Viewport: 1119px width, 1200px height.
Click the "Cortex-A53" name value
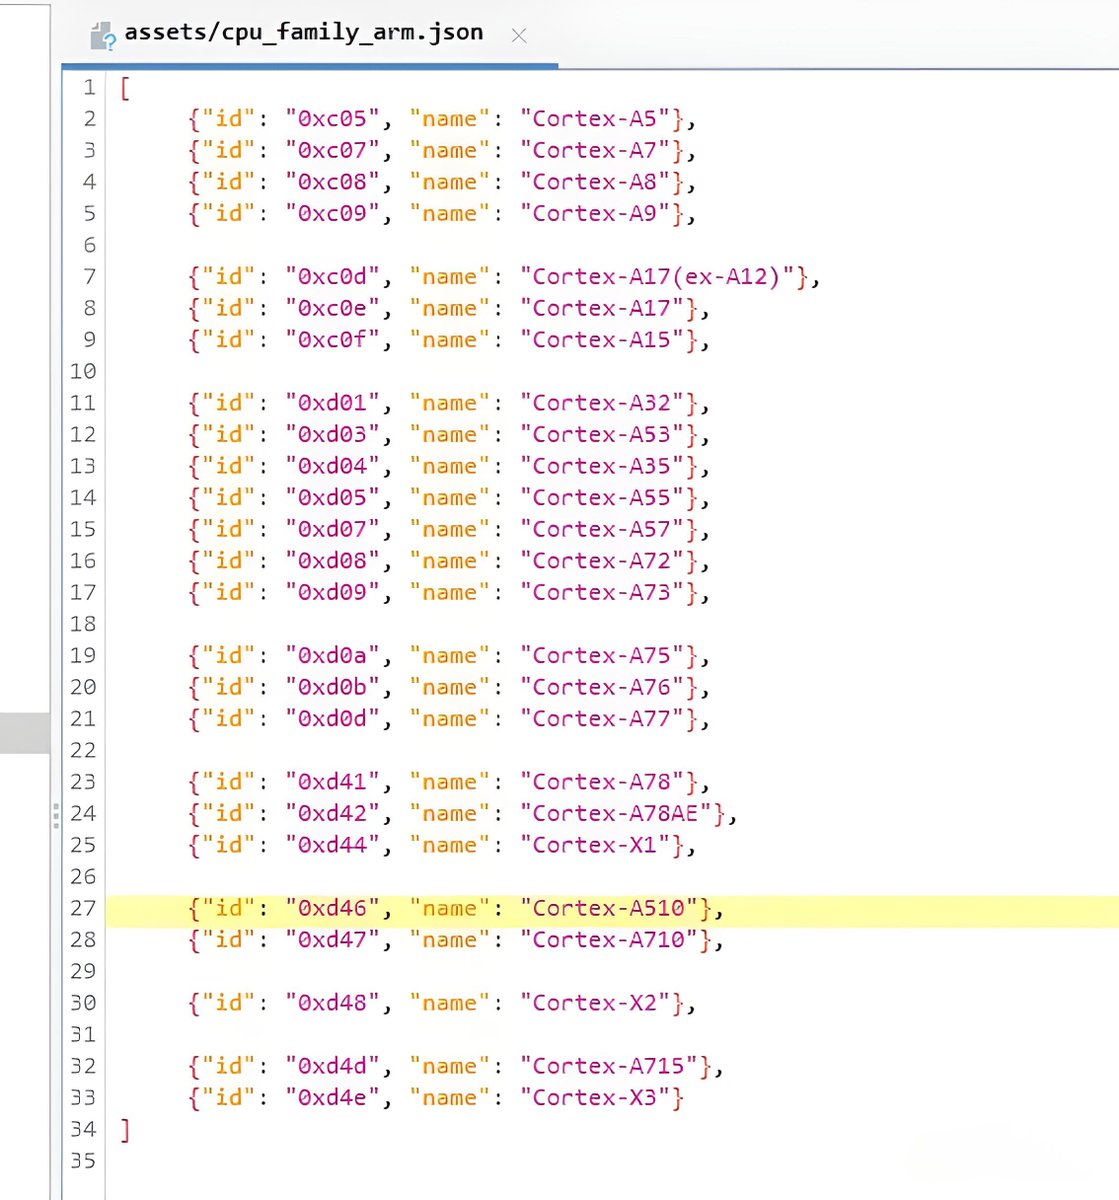pyautogui.click(x=602, y=435)
